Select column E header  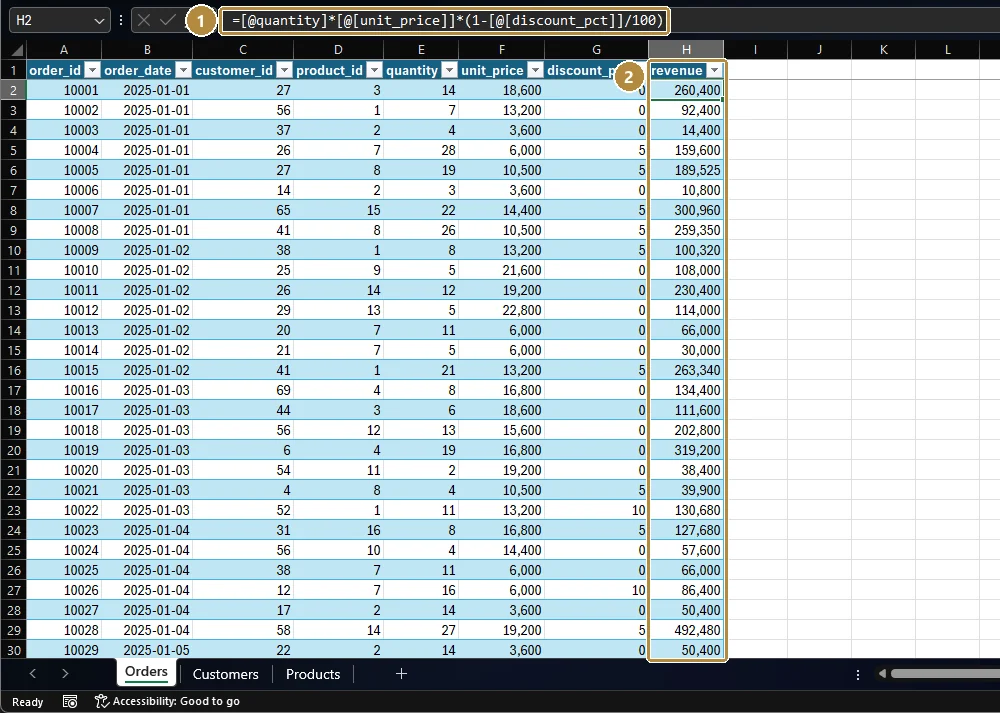[421, 50]
